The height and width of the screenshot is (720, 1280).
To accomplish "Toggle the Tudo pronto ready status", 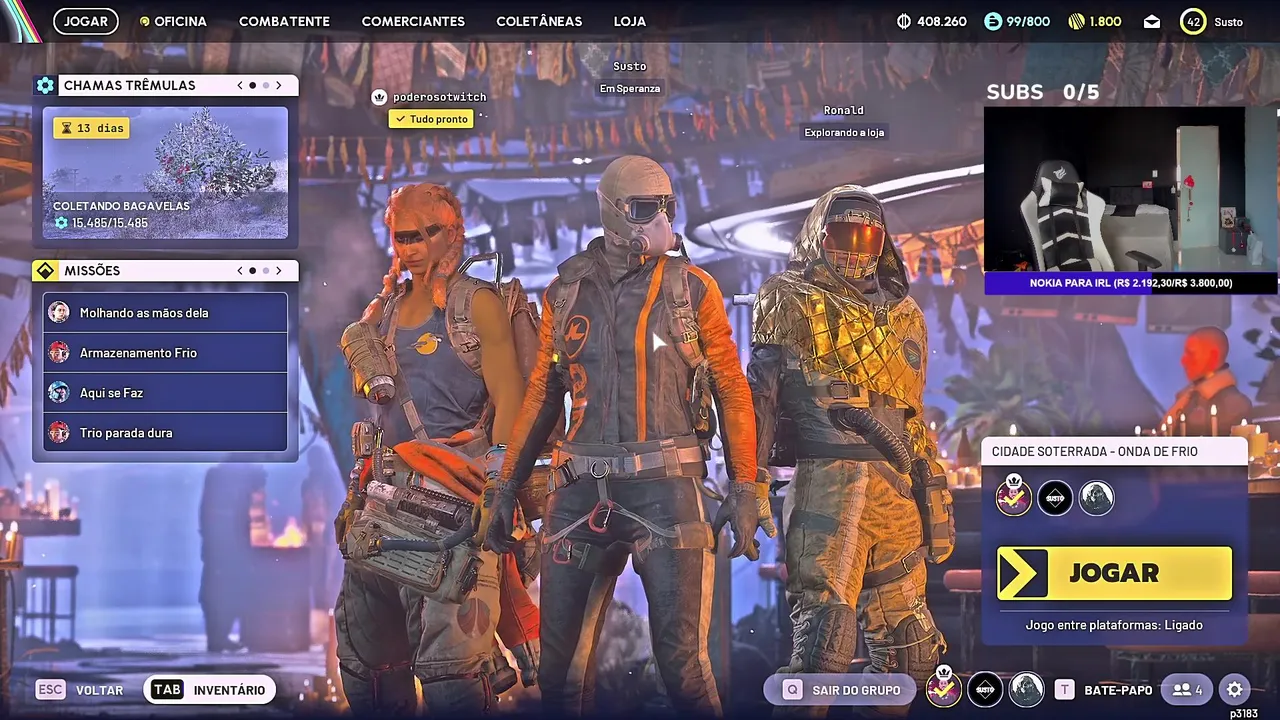I will pyautogui.click(x=431, y=119).
